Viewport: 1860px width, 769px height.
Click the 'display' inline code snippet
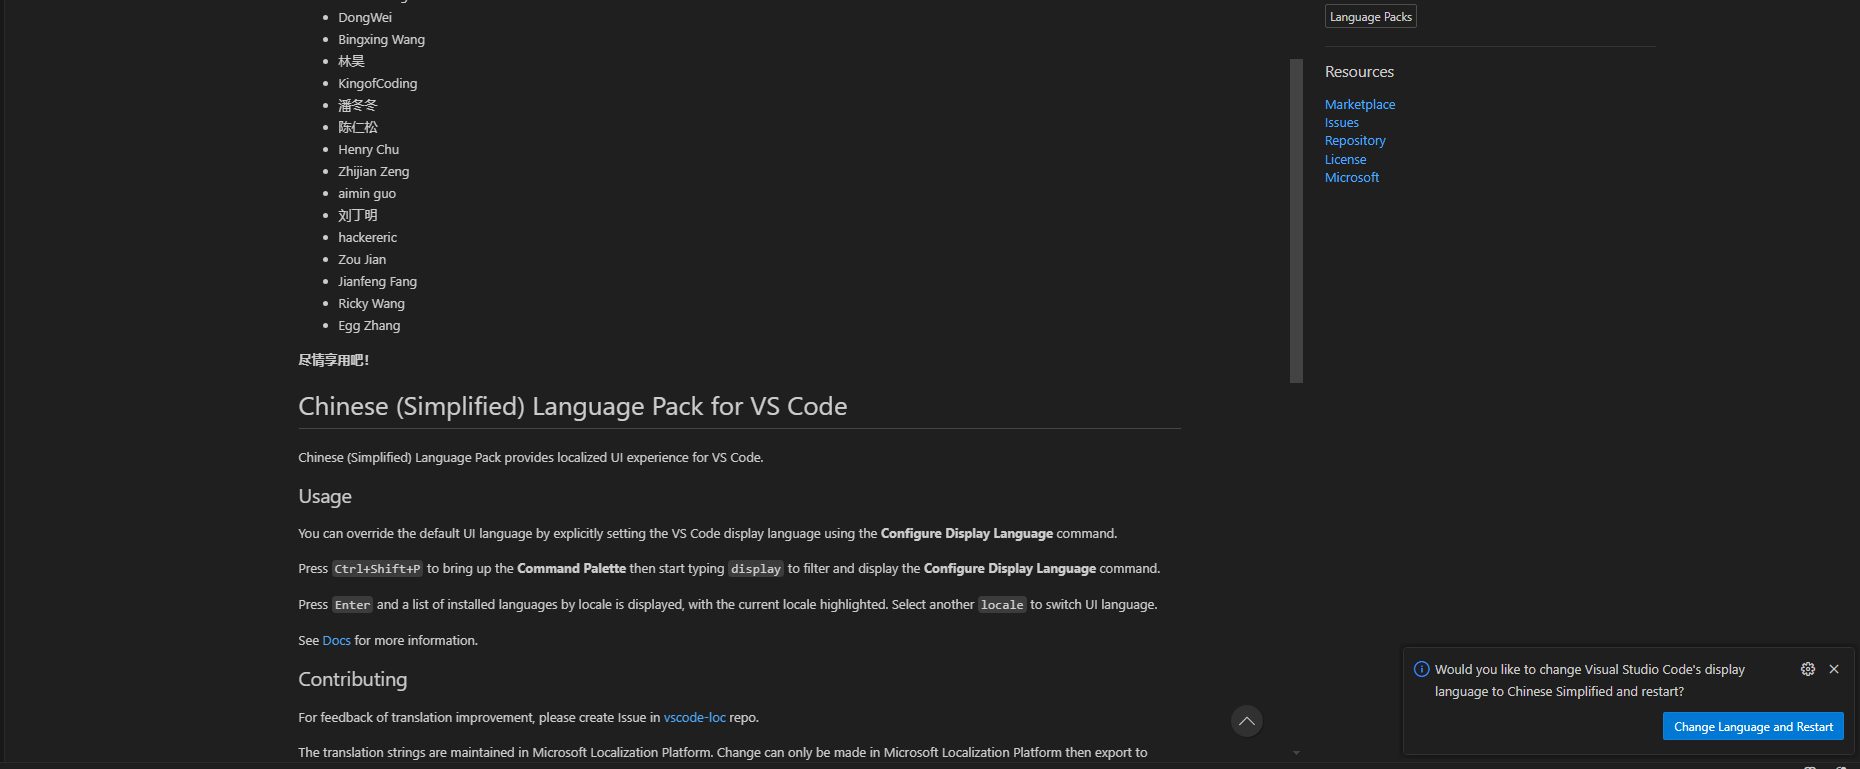(x=756, y=569)
